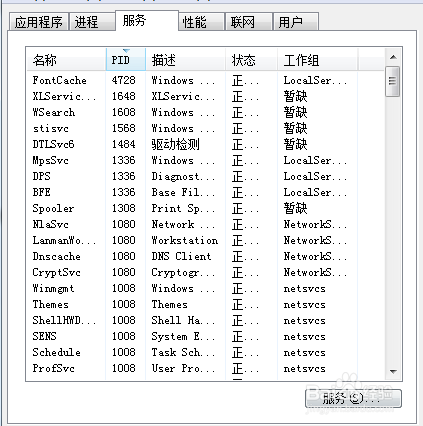Click the scrollbar up arrow
Image resolution: width=423 pixels, height=426 pixels.
point(393,57)
